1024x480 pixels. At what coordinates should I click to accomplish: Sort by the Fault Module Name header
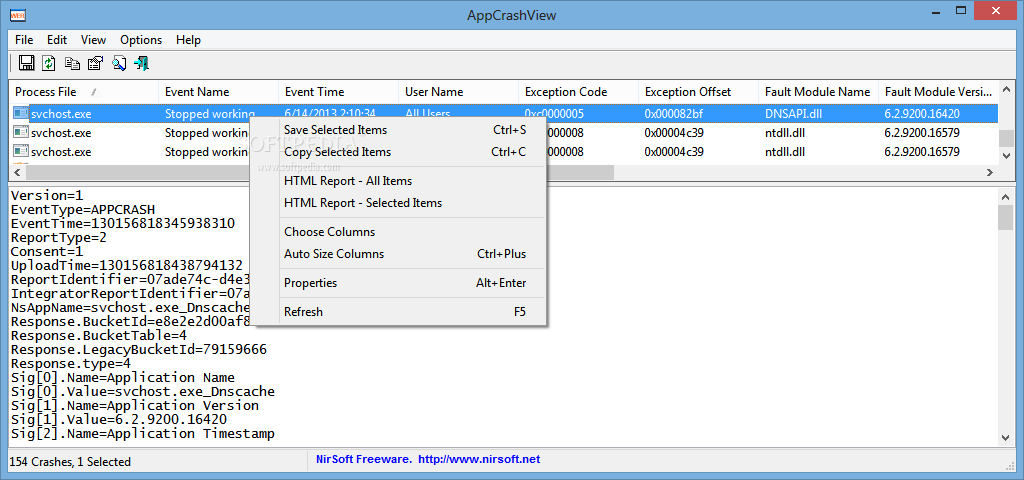[x=819, y=92]
